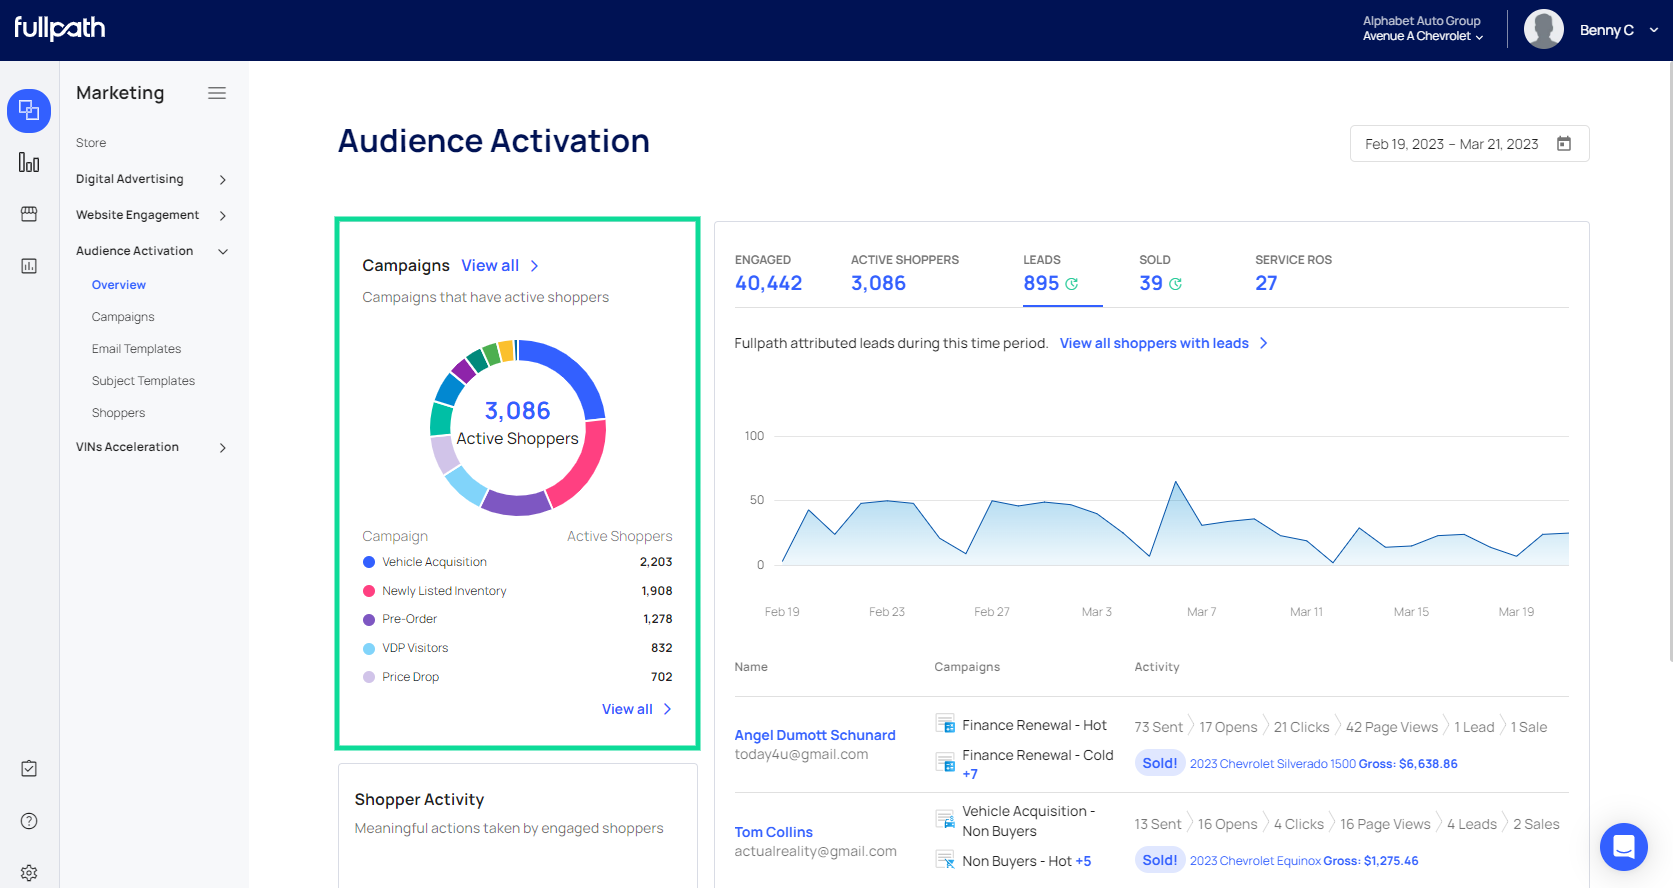Open the help question mark icon

29,821
